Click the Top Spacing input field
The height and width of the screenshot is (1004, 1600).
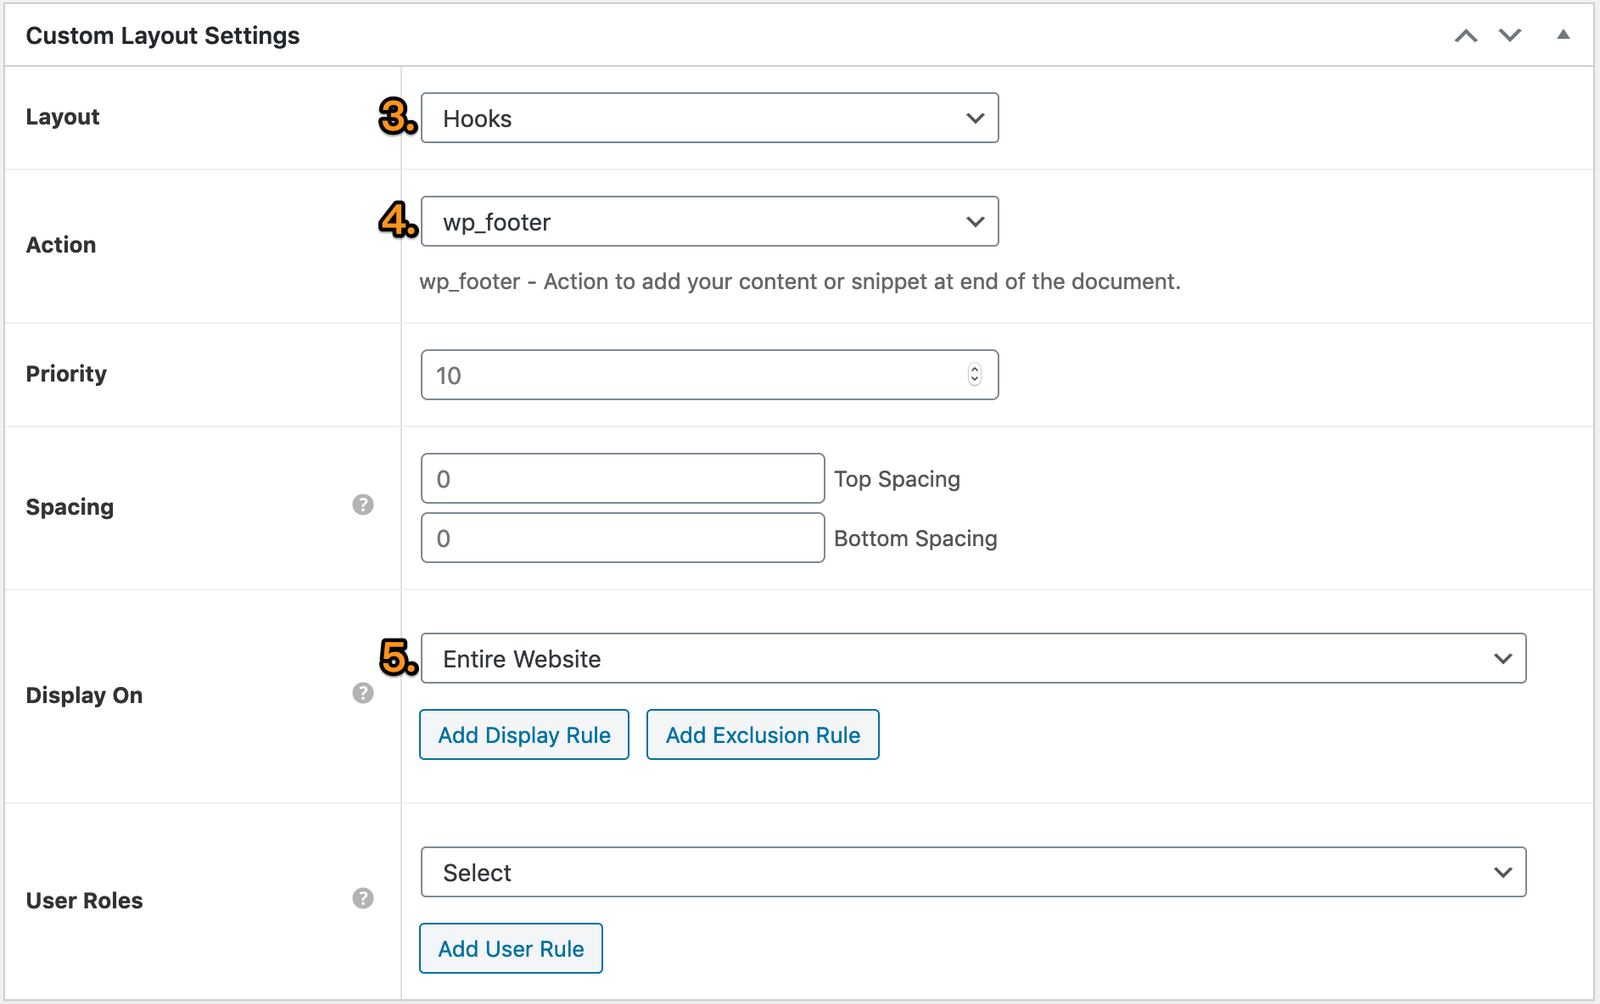[x=620, y=478]
